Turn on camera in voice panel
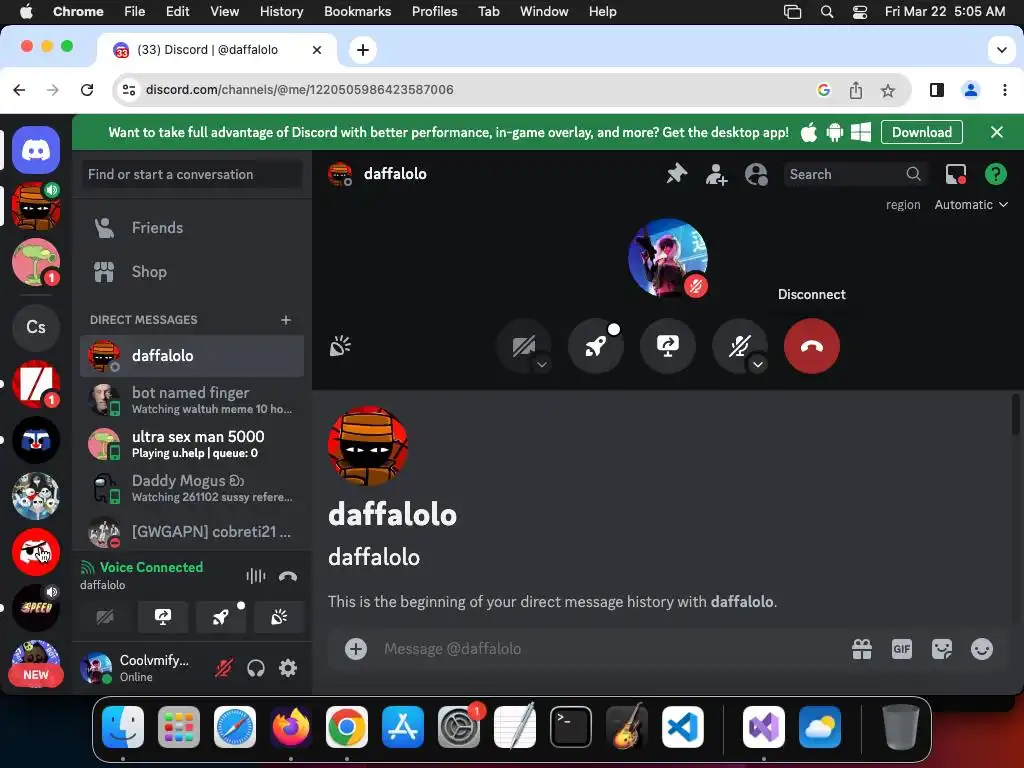This screenshot has width=1024, height=768. point(105,617)
